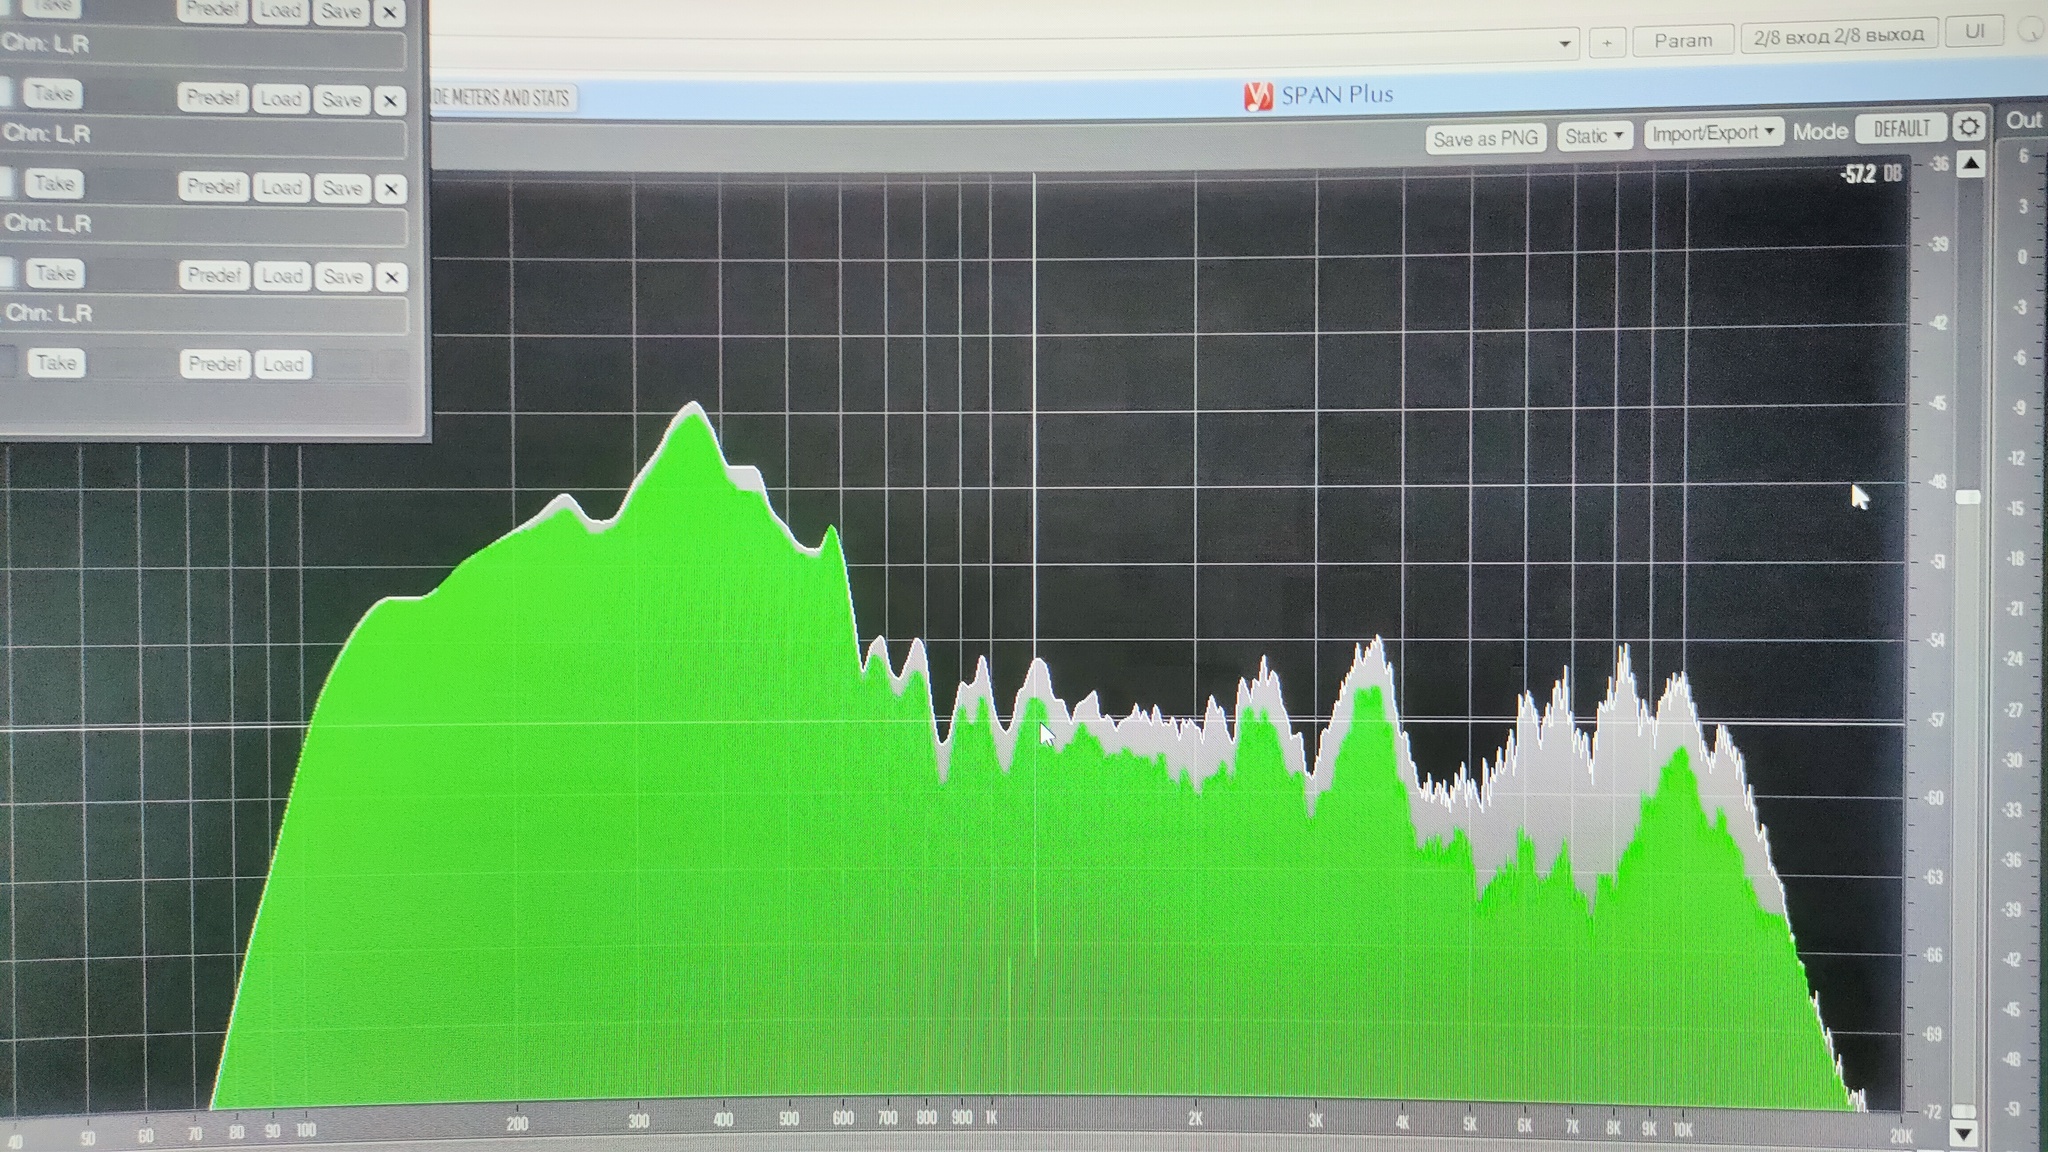Expand the Static dropdown menu
This screenshot has height=1152, width=2048.
click(1594, 136)
